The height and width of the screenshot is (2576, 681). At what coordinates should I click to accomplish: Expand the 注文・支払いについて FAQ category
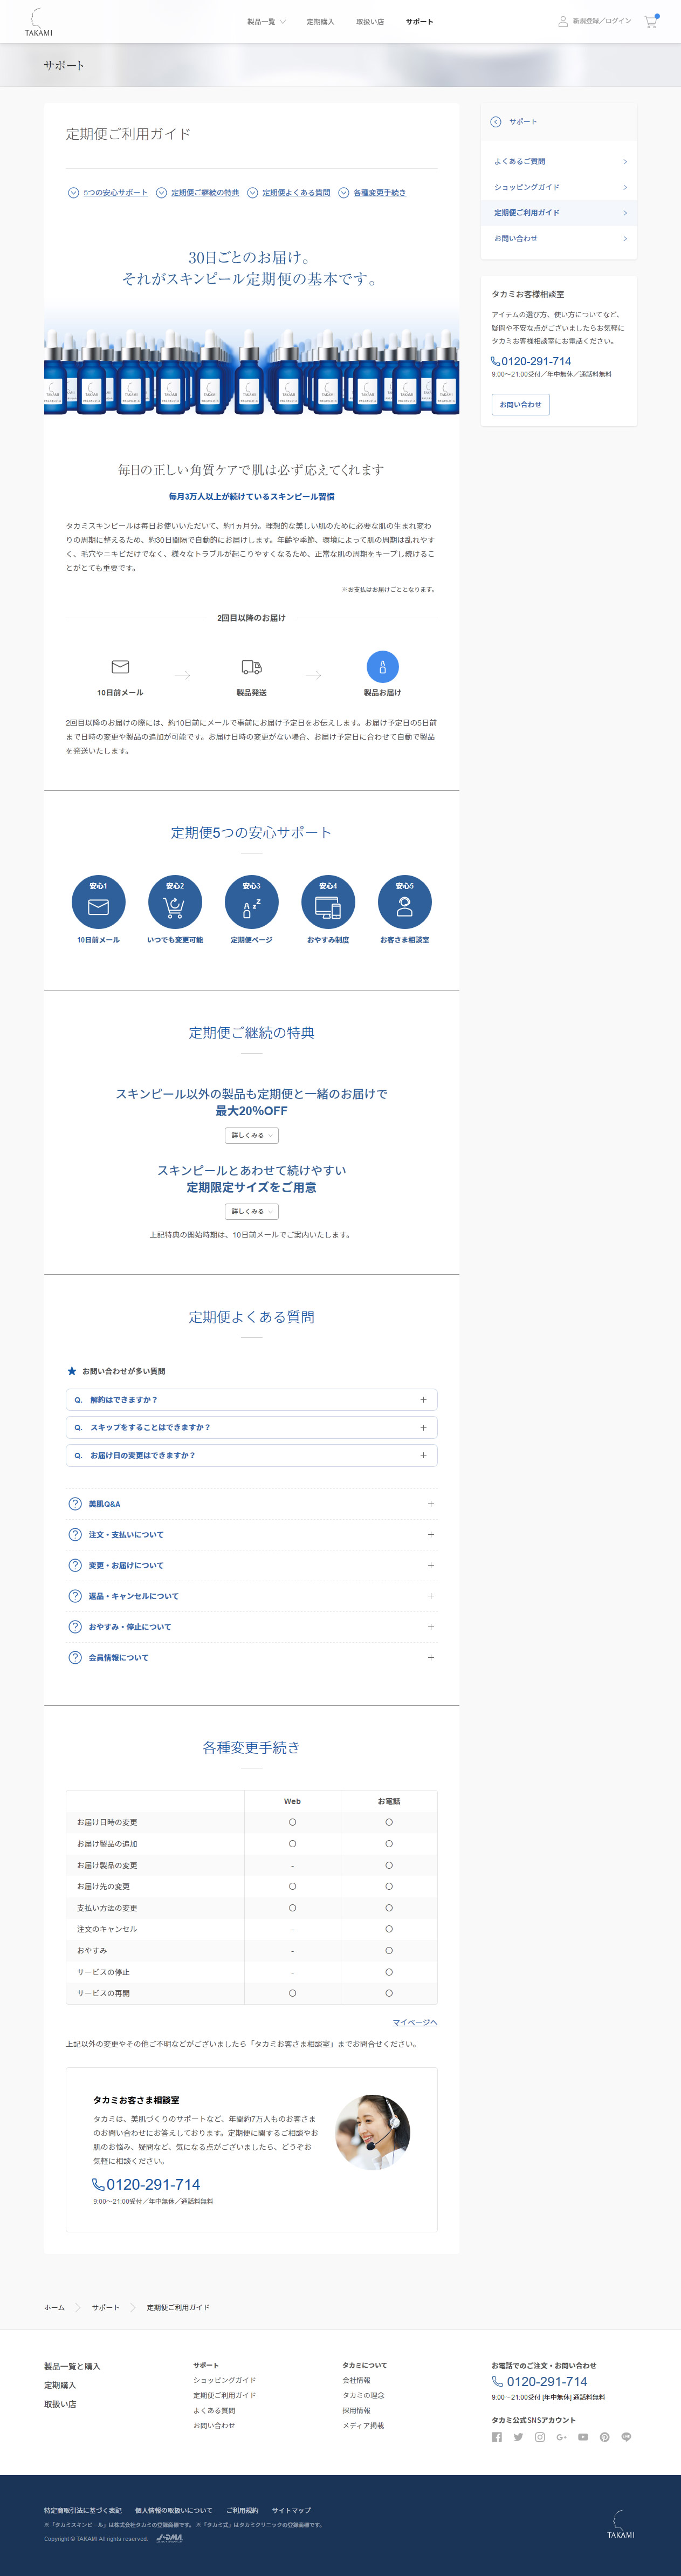coord(251,1535)
